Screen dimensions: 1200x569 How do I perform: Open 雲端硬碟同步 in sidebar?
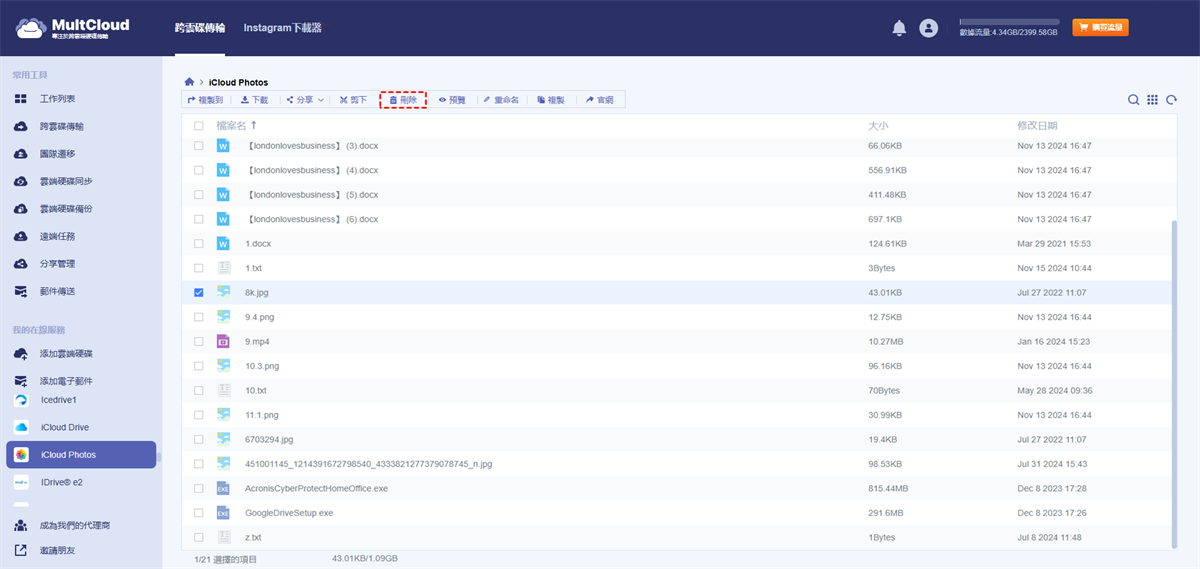pos(66,181)
